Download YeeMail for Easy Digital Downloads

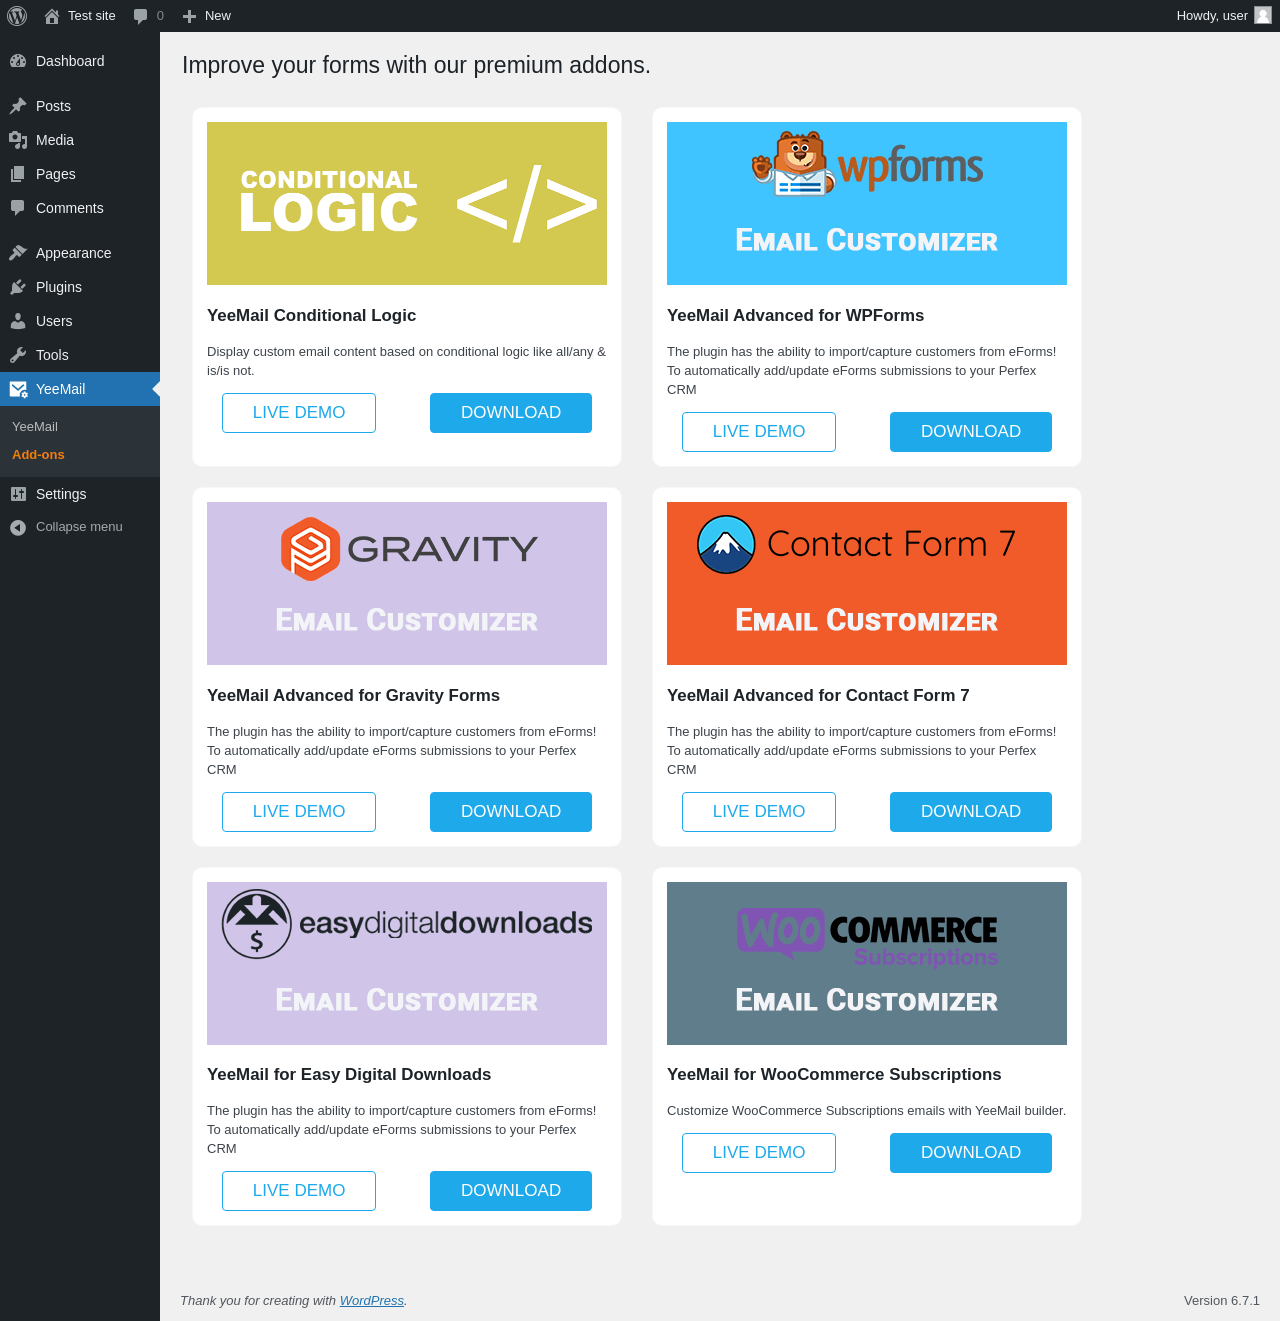[511, 1191]
